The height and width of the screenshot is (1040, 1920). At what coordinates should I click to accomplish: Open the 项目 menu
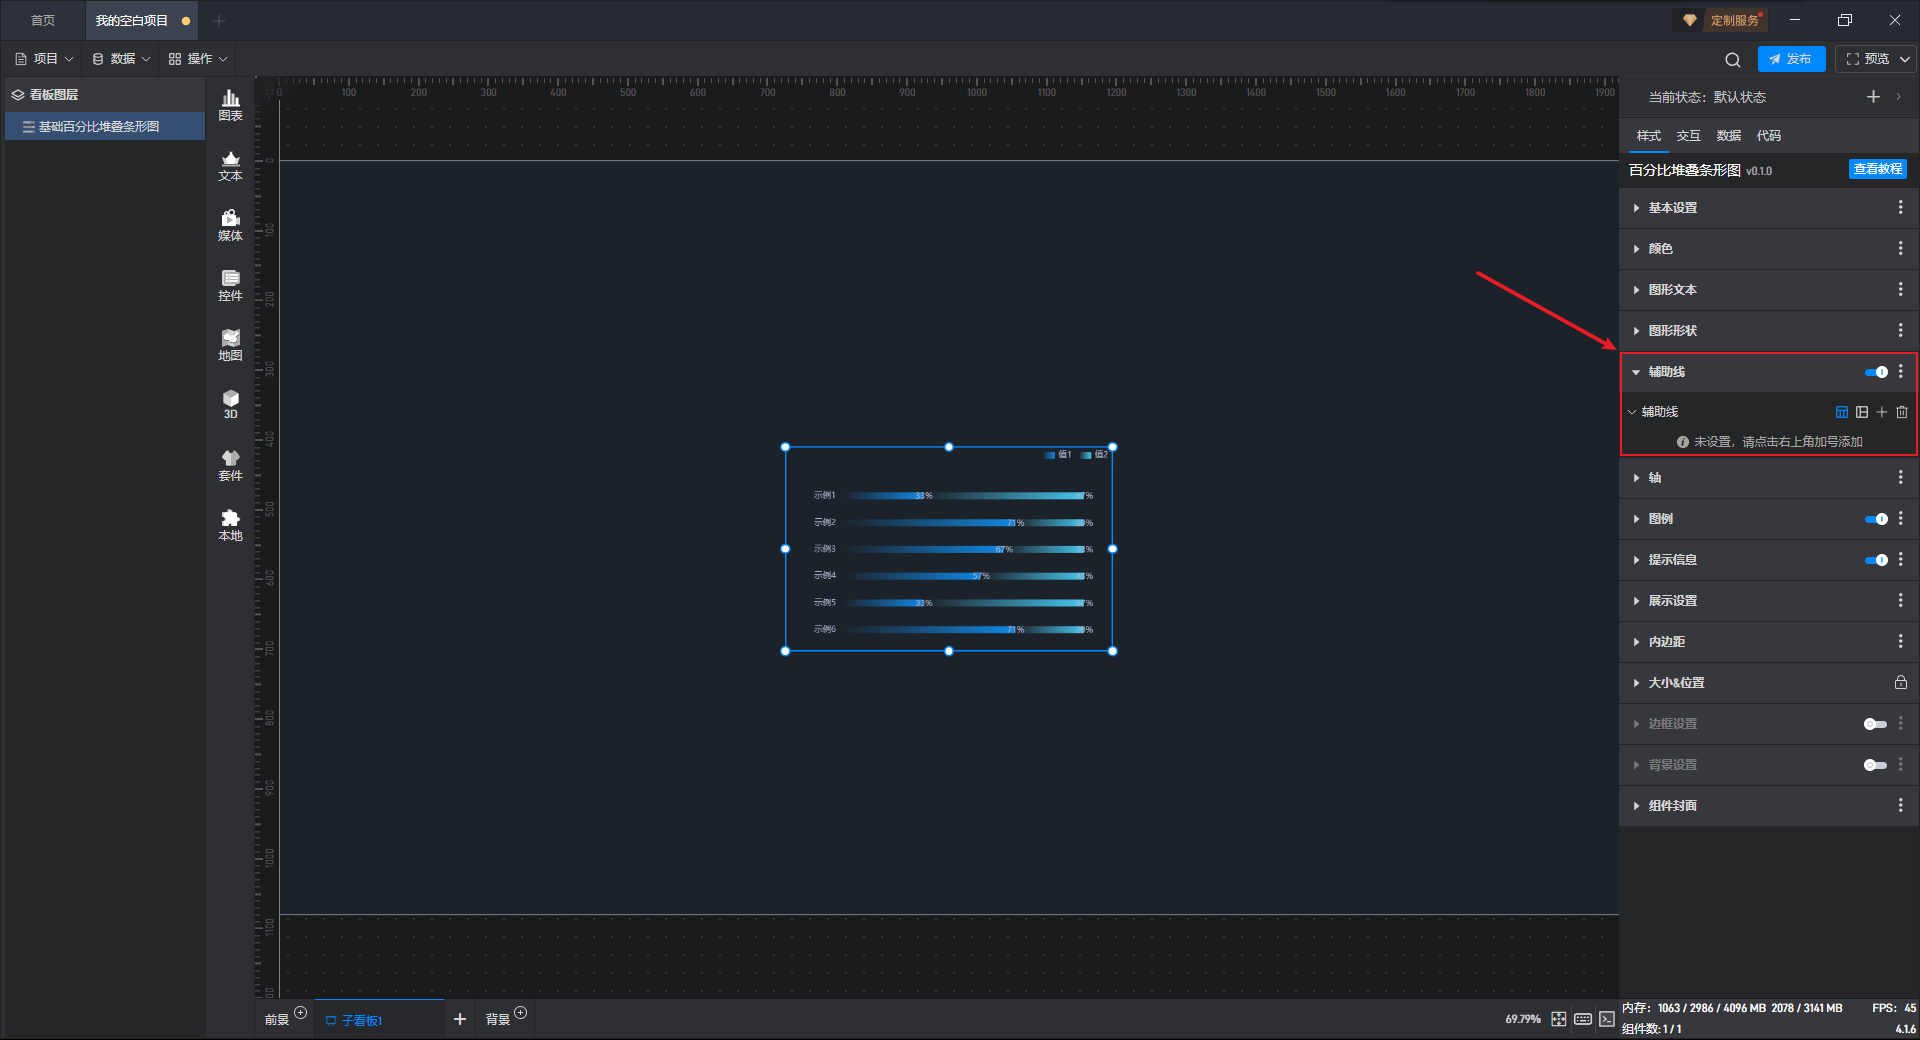(45, 59)
